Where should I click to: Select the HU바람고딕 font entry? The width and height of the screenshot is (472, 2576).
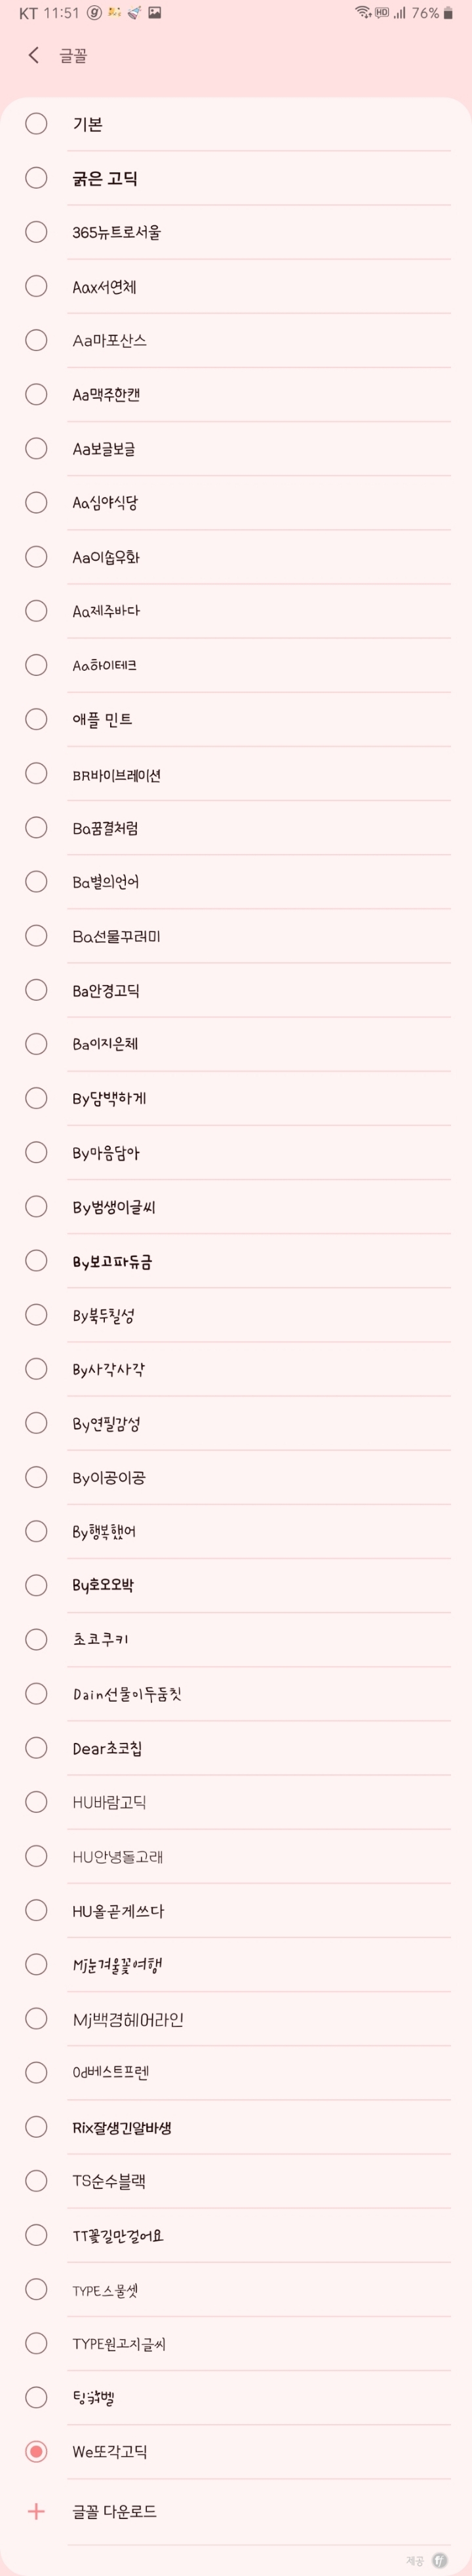coord(109,1802)
